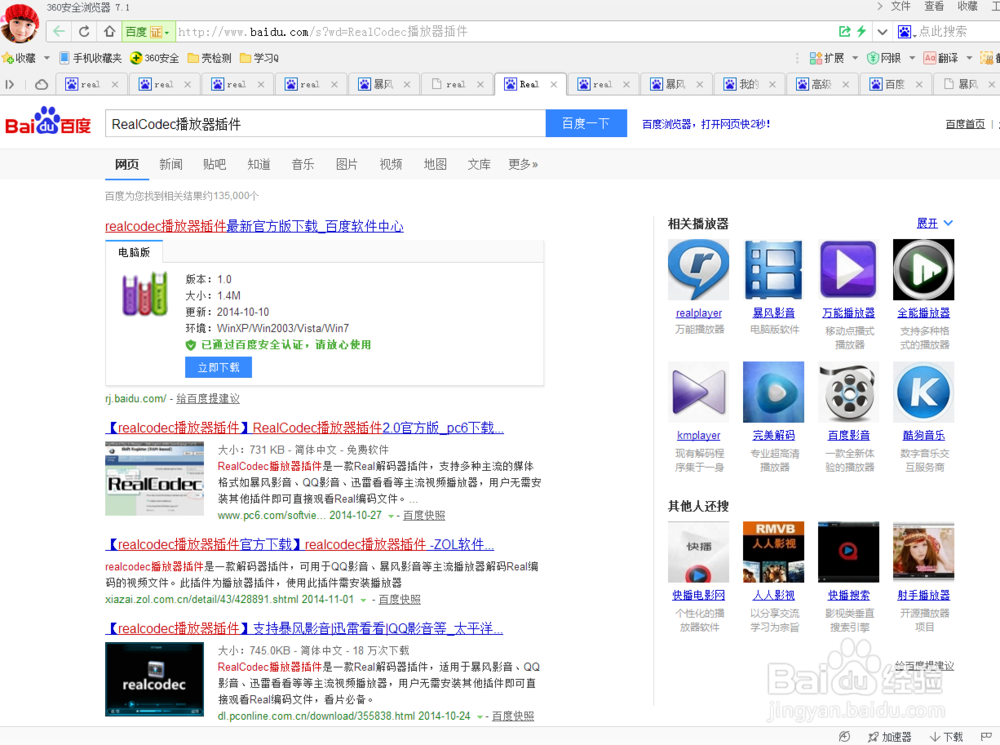Click the 加速器 accelerator icon
Image resolution: width=1000 pixels, height=745 pixels.
[893, 737]
